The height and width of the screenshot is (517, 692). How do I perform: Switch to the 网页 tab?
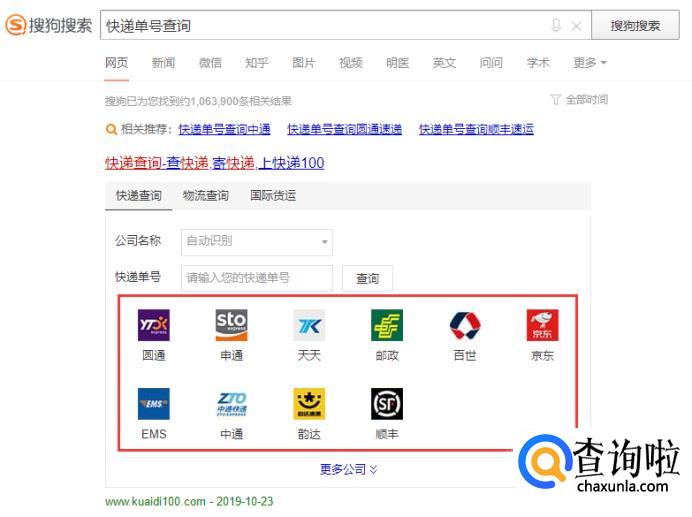(x=117, y=63)
